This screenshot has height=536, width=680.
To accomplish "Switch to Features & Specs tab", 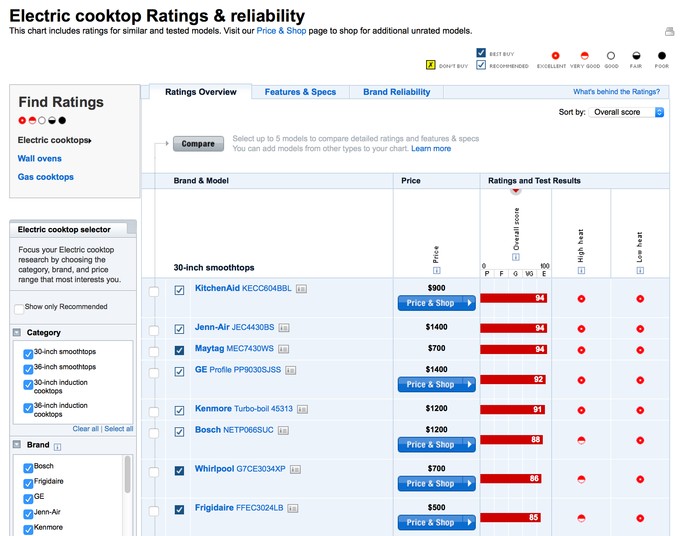I will (300, 92).
